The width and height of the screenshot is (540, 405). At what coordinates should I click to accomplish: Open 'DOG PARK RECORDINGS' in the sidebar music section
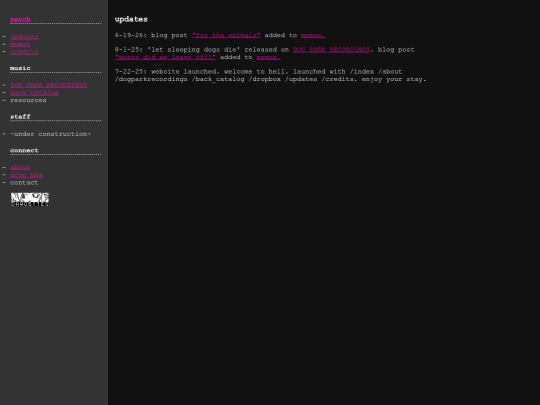49,85
